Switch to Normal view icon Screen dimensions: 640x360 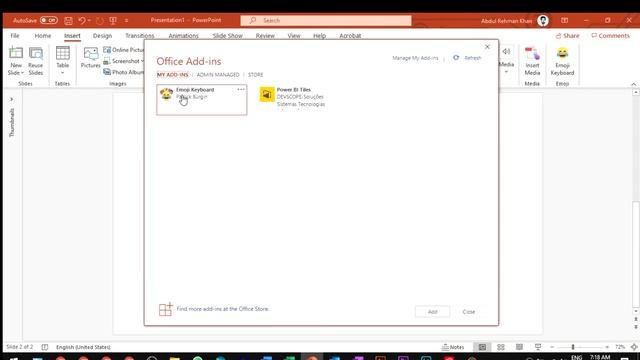[x=482, y=347]
